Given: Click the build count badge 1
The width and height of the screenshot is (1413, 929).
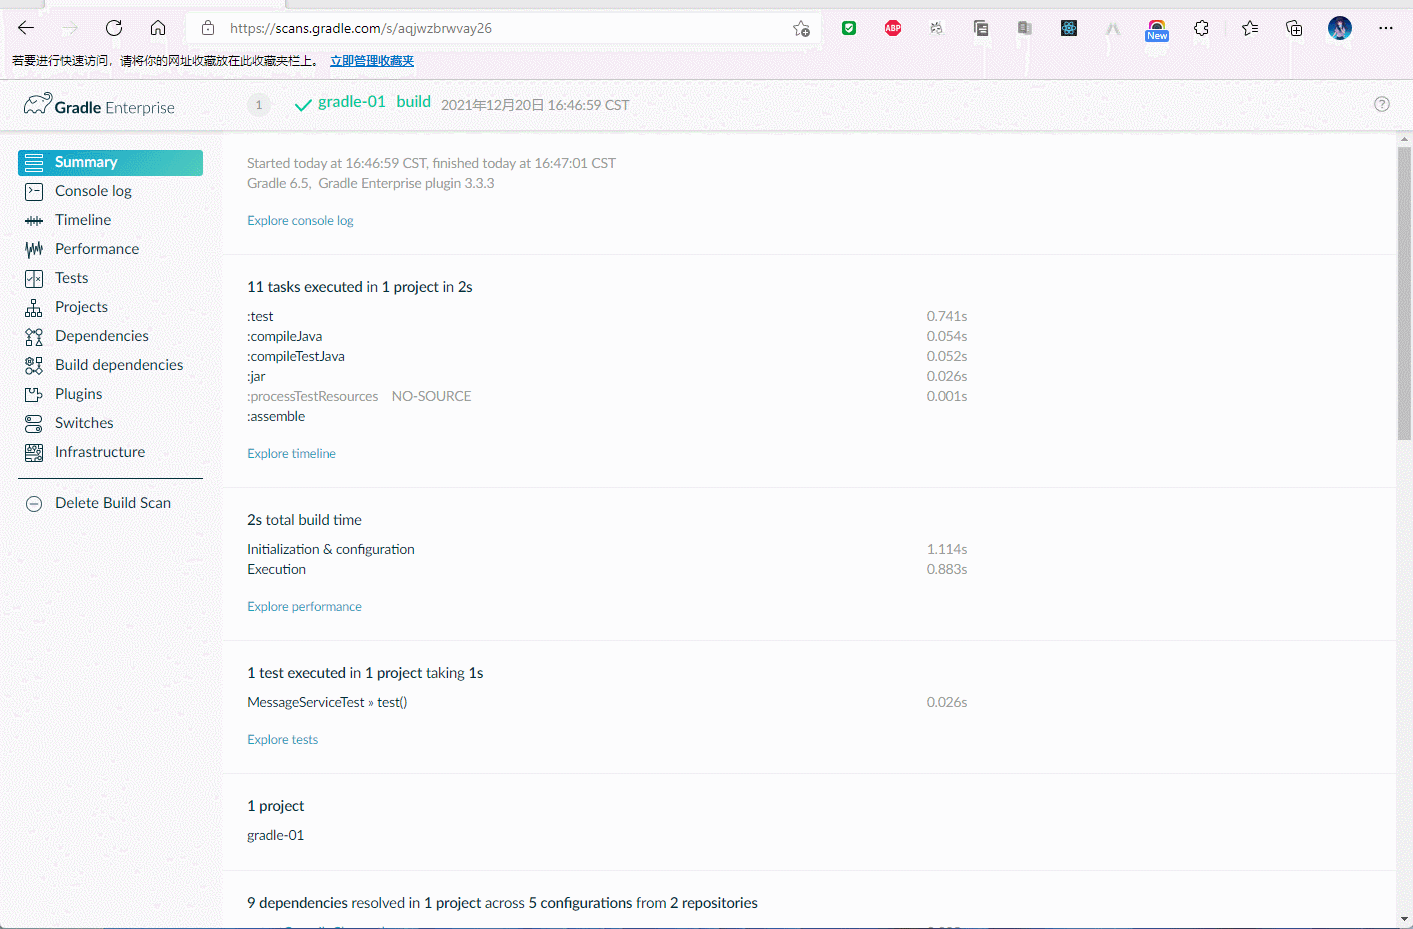Looking at the screenshot, I should pos(259,104).
